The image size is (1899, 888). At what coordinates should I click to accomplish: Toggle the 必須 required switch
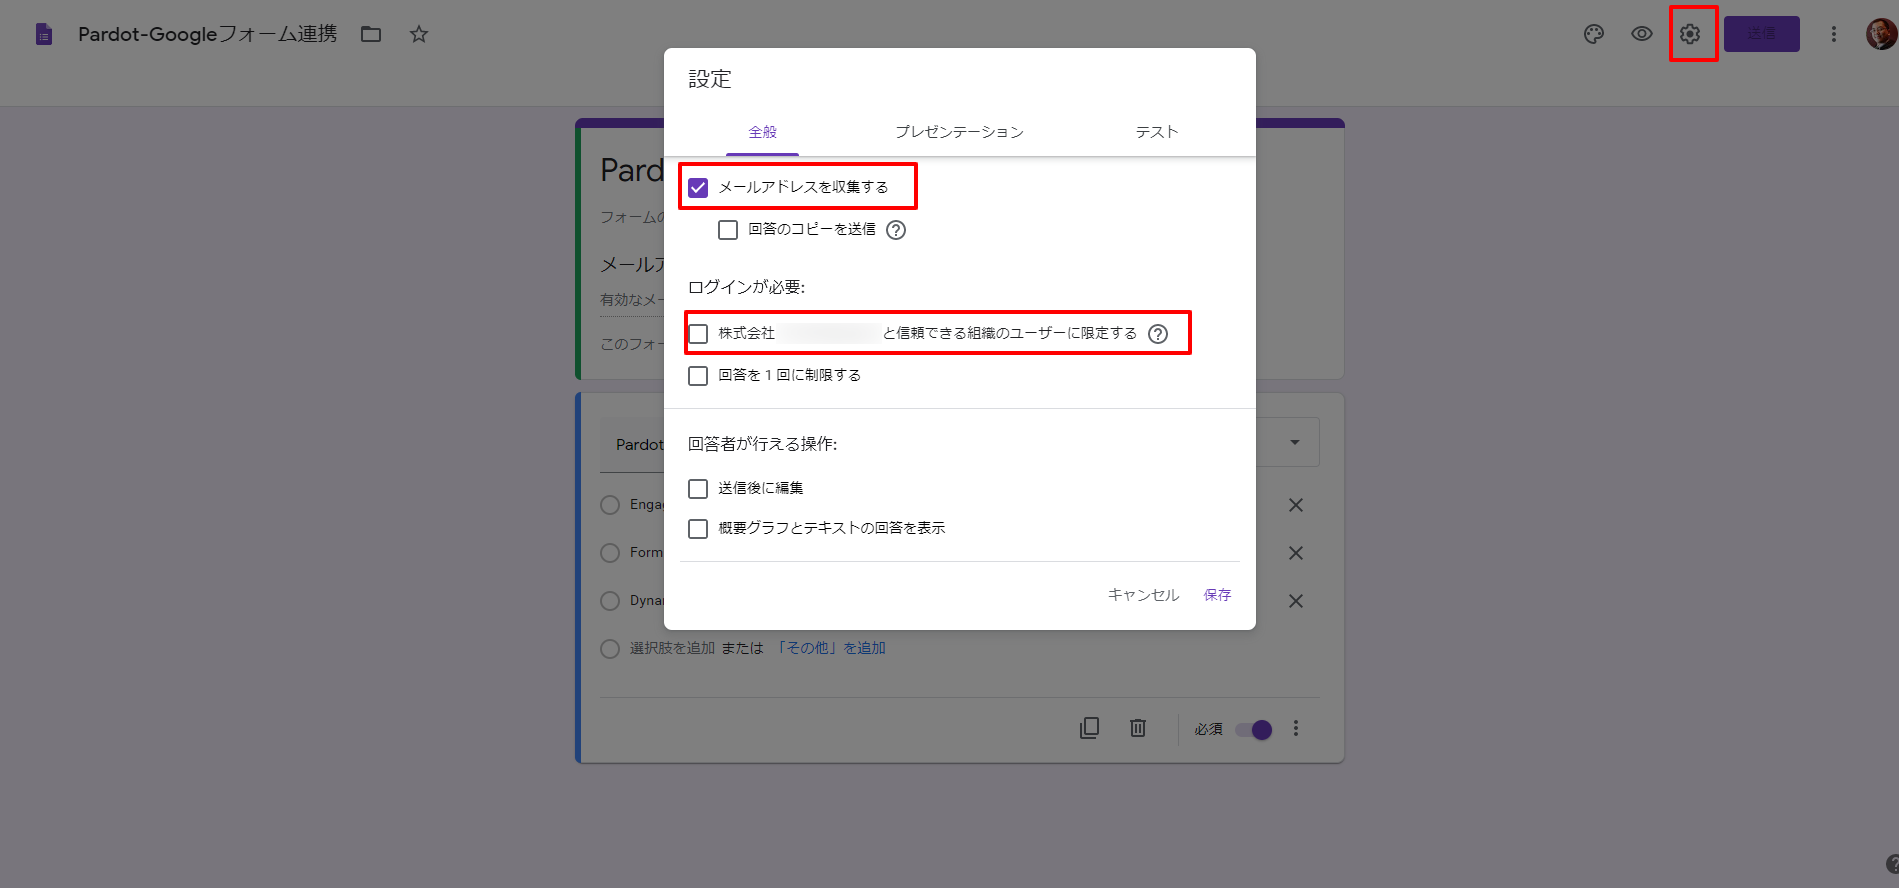[1254, 730]
